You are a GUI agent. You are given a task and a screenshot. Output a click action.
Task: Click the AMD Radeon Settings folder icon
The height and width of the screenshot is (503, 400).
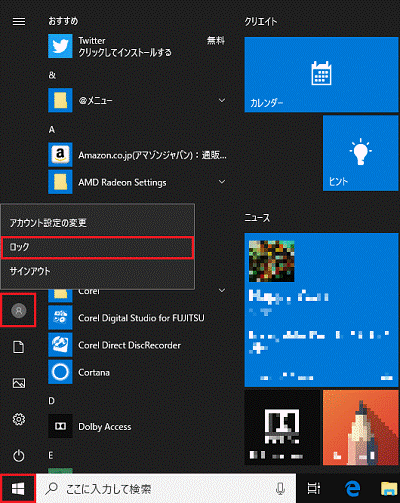click(x=60, y=182)
